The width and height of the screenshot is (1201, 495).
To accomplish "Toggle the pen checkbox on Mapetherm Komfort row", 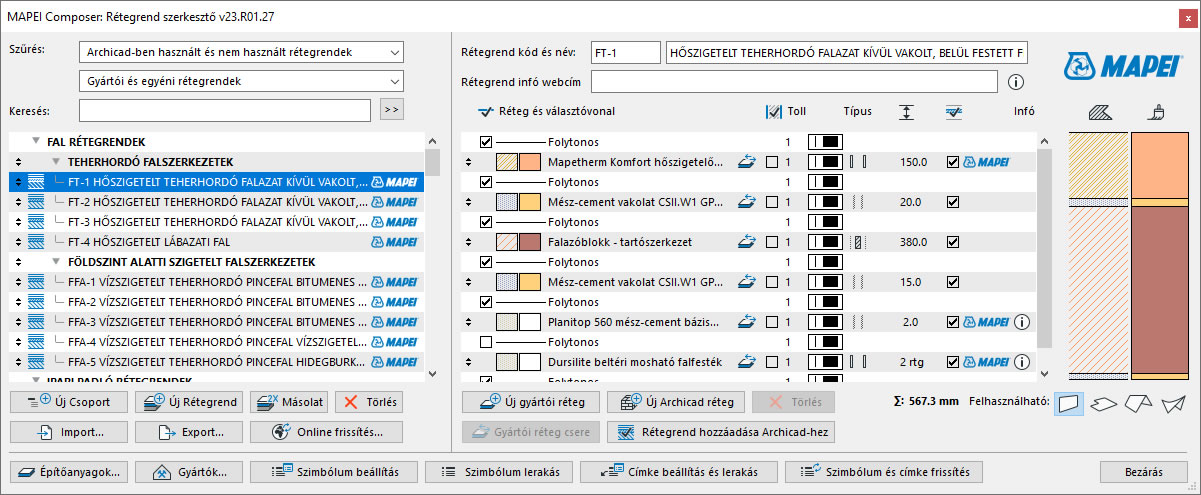I will click(x=771, y=162).
